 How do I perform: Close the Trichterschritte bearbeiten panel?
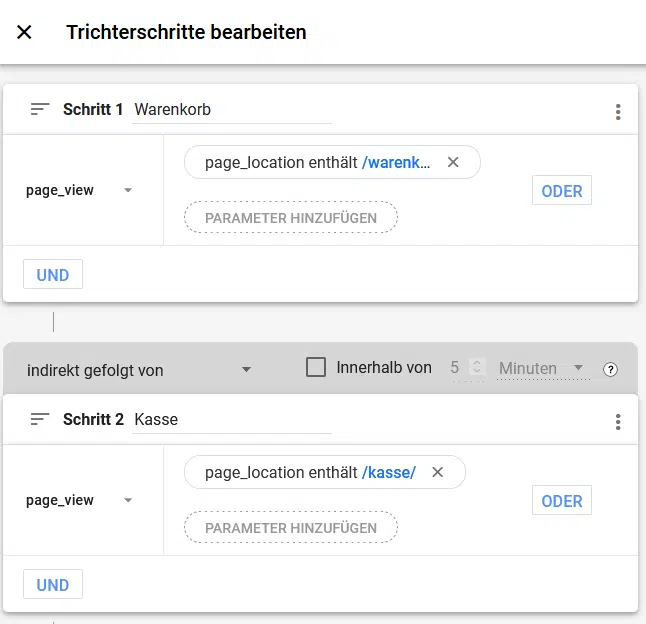pyautogui.click(x=24, y=32)
